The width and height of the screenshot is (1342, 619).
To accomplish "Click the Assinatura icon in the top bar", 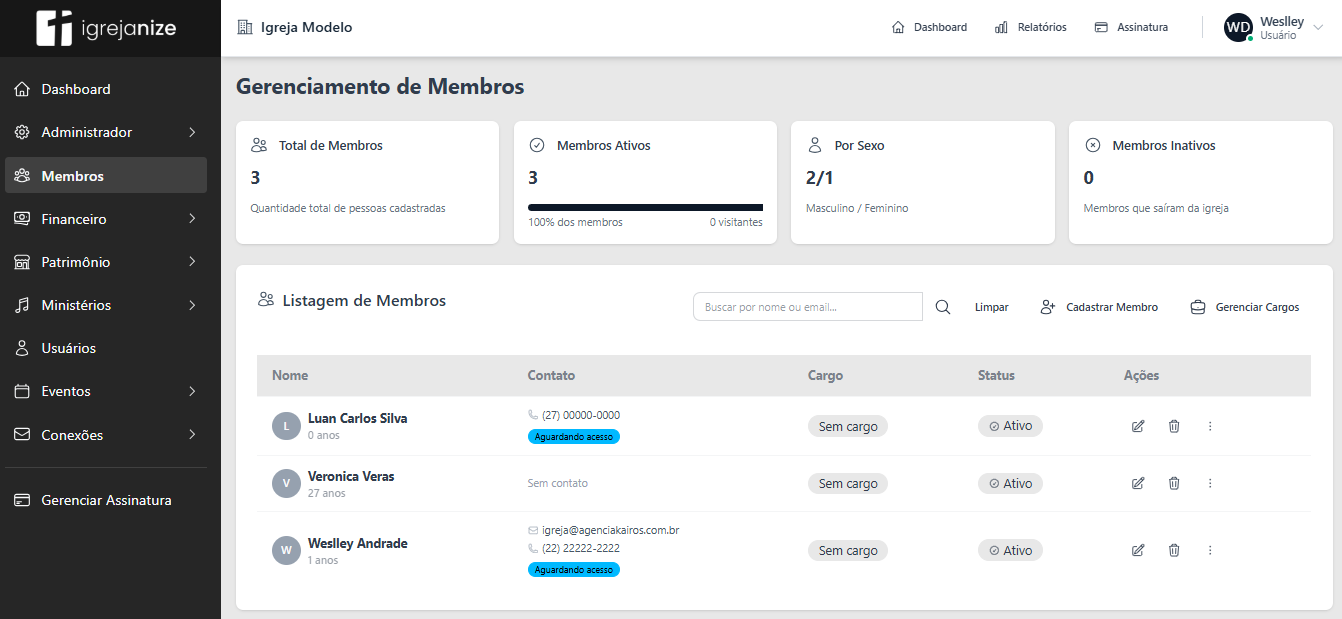I will [1099, 27].
